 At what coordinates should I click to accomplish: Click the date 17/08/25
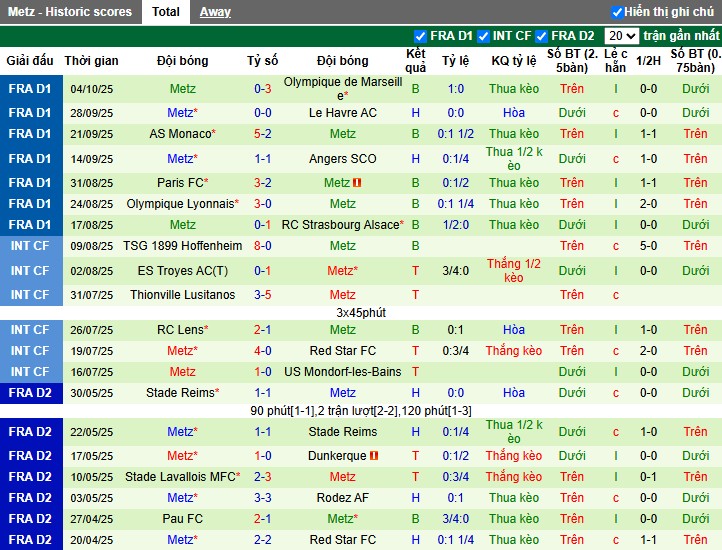coord(92,225)
